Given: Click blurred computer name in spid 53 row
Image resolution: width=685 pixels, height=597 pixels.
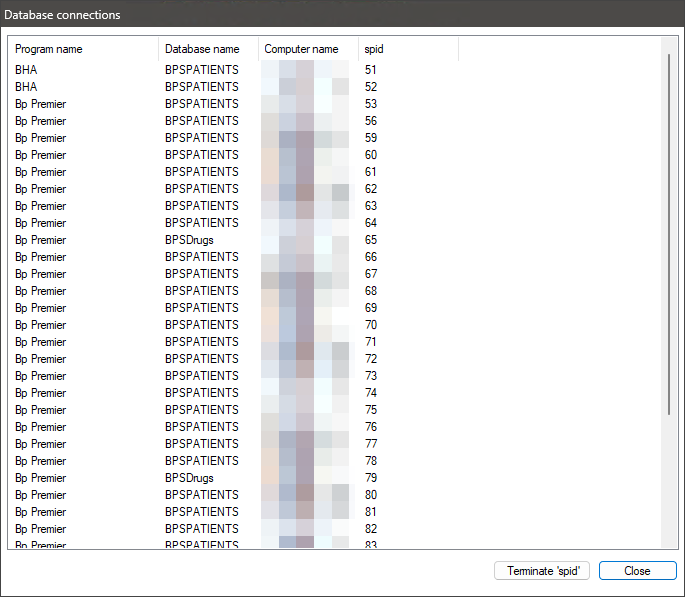Looking at the screenshot, I should point(305,104).
